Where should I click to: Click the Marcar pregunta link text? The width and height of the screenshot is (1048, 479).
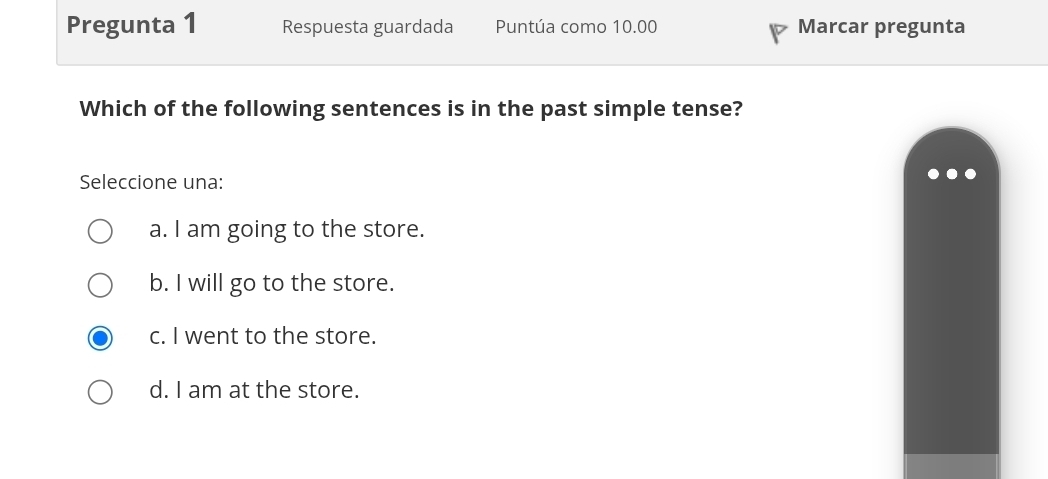click(x=881, y=27)
